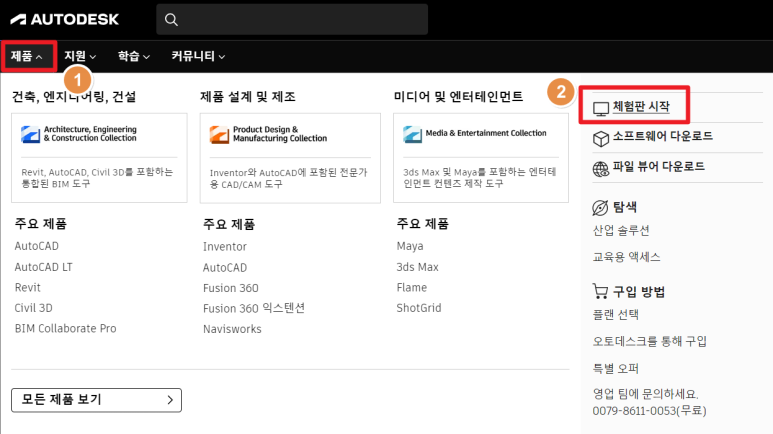
Task: Click the chevron next to 학습
Action: [x=146, y=57]
